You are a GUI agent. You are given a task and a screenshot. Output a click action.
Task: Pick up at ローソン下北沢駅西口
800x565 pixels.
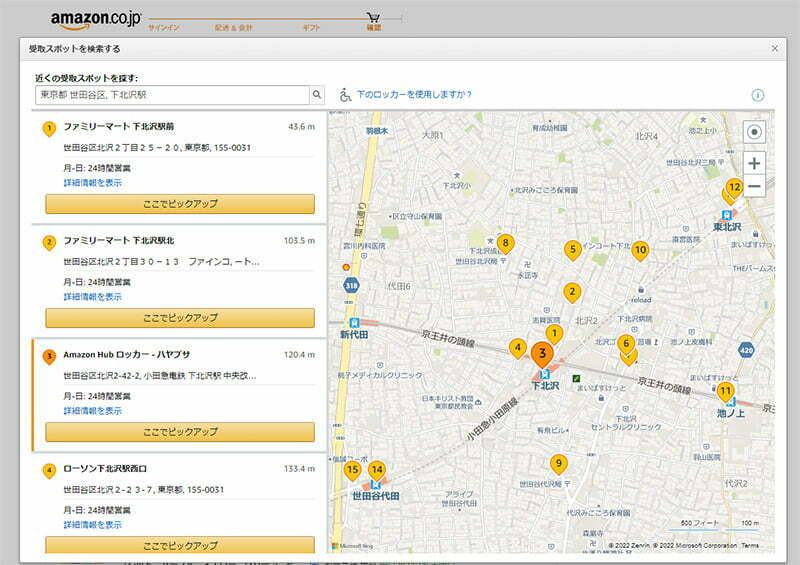180,545
